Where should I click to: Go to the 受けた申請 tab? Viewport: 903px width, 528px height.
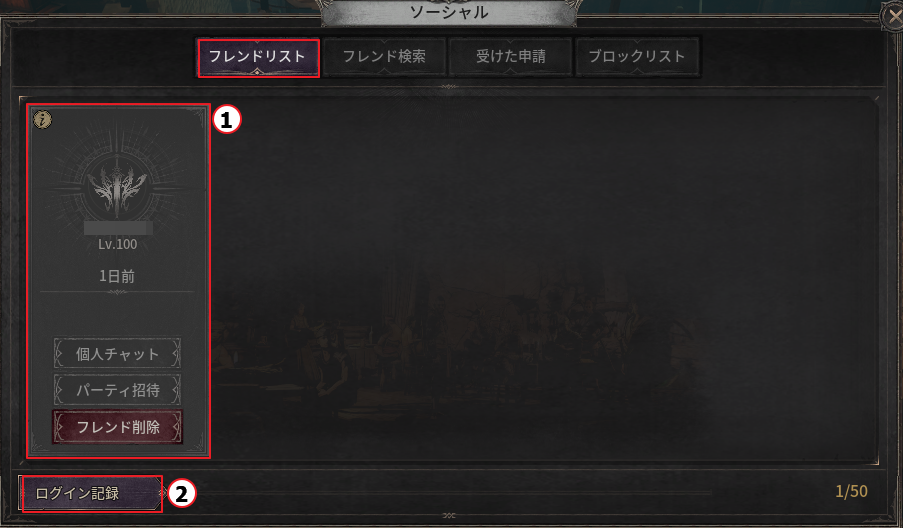pyautogui.click(x=511, y=57)
